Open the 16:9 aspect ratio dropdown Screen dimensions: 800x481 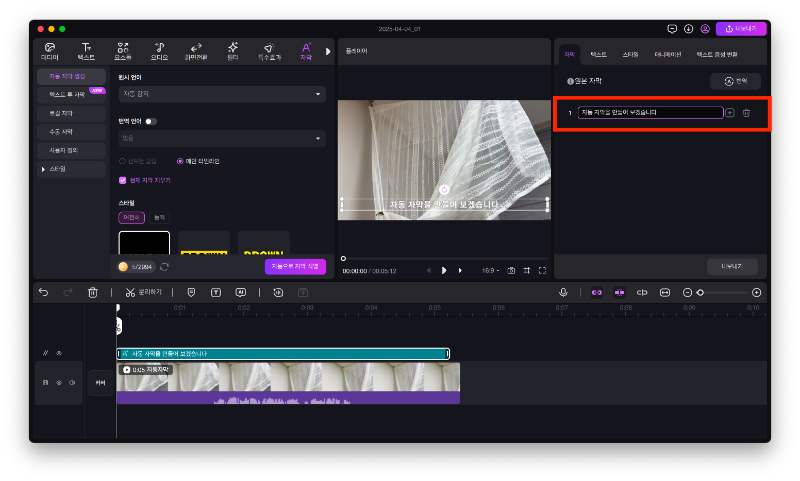tap(491, 270)
